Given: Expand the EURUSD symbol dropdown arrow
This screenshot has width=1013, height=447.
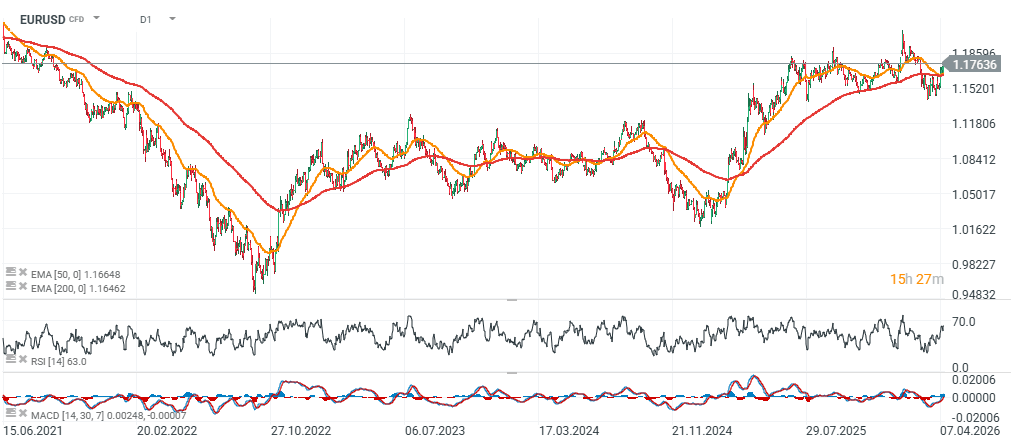Looking at the screenshot, I should 96,18.
